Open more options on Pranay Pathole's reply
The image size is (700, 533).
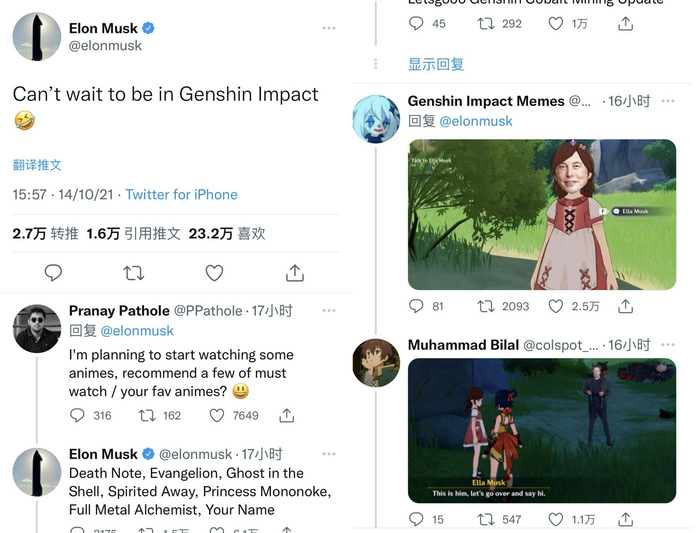(x=329, y=311)
